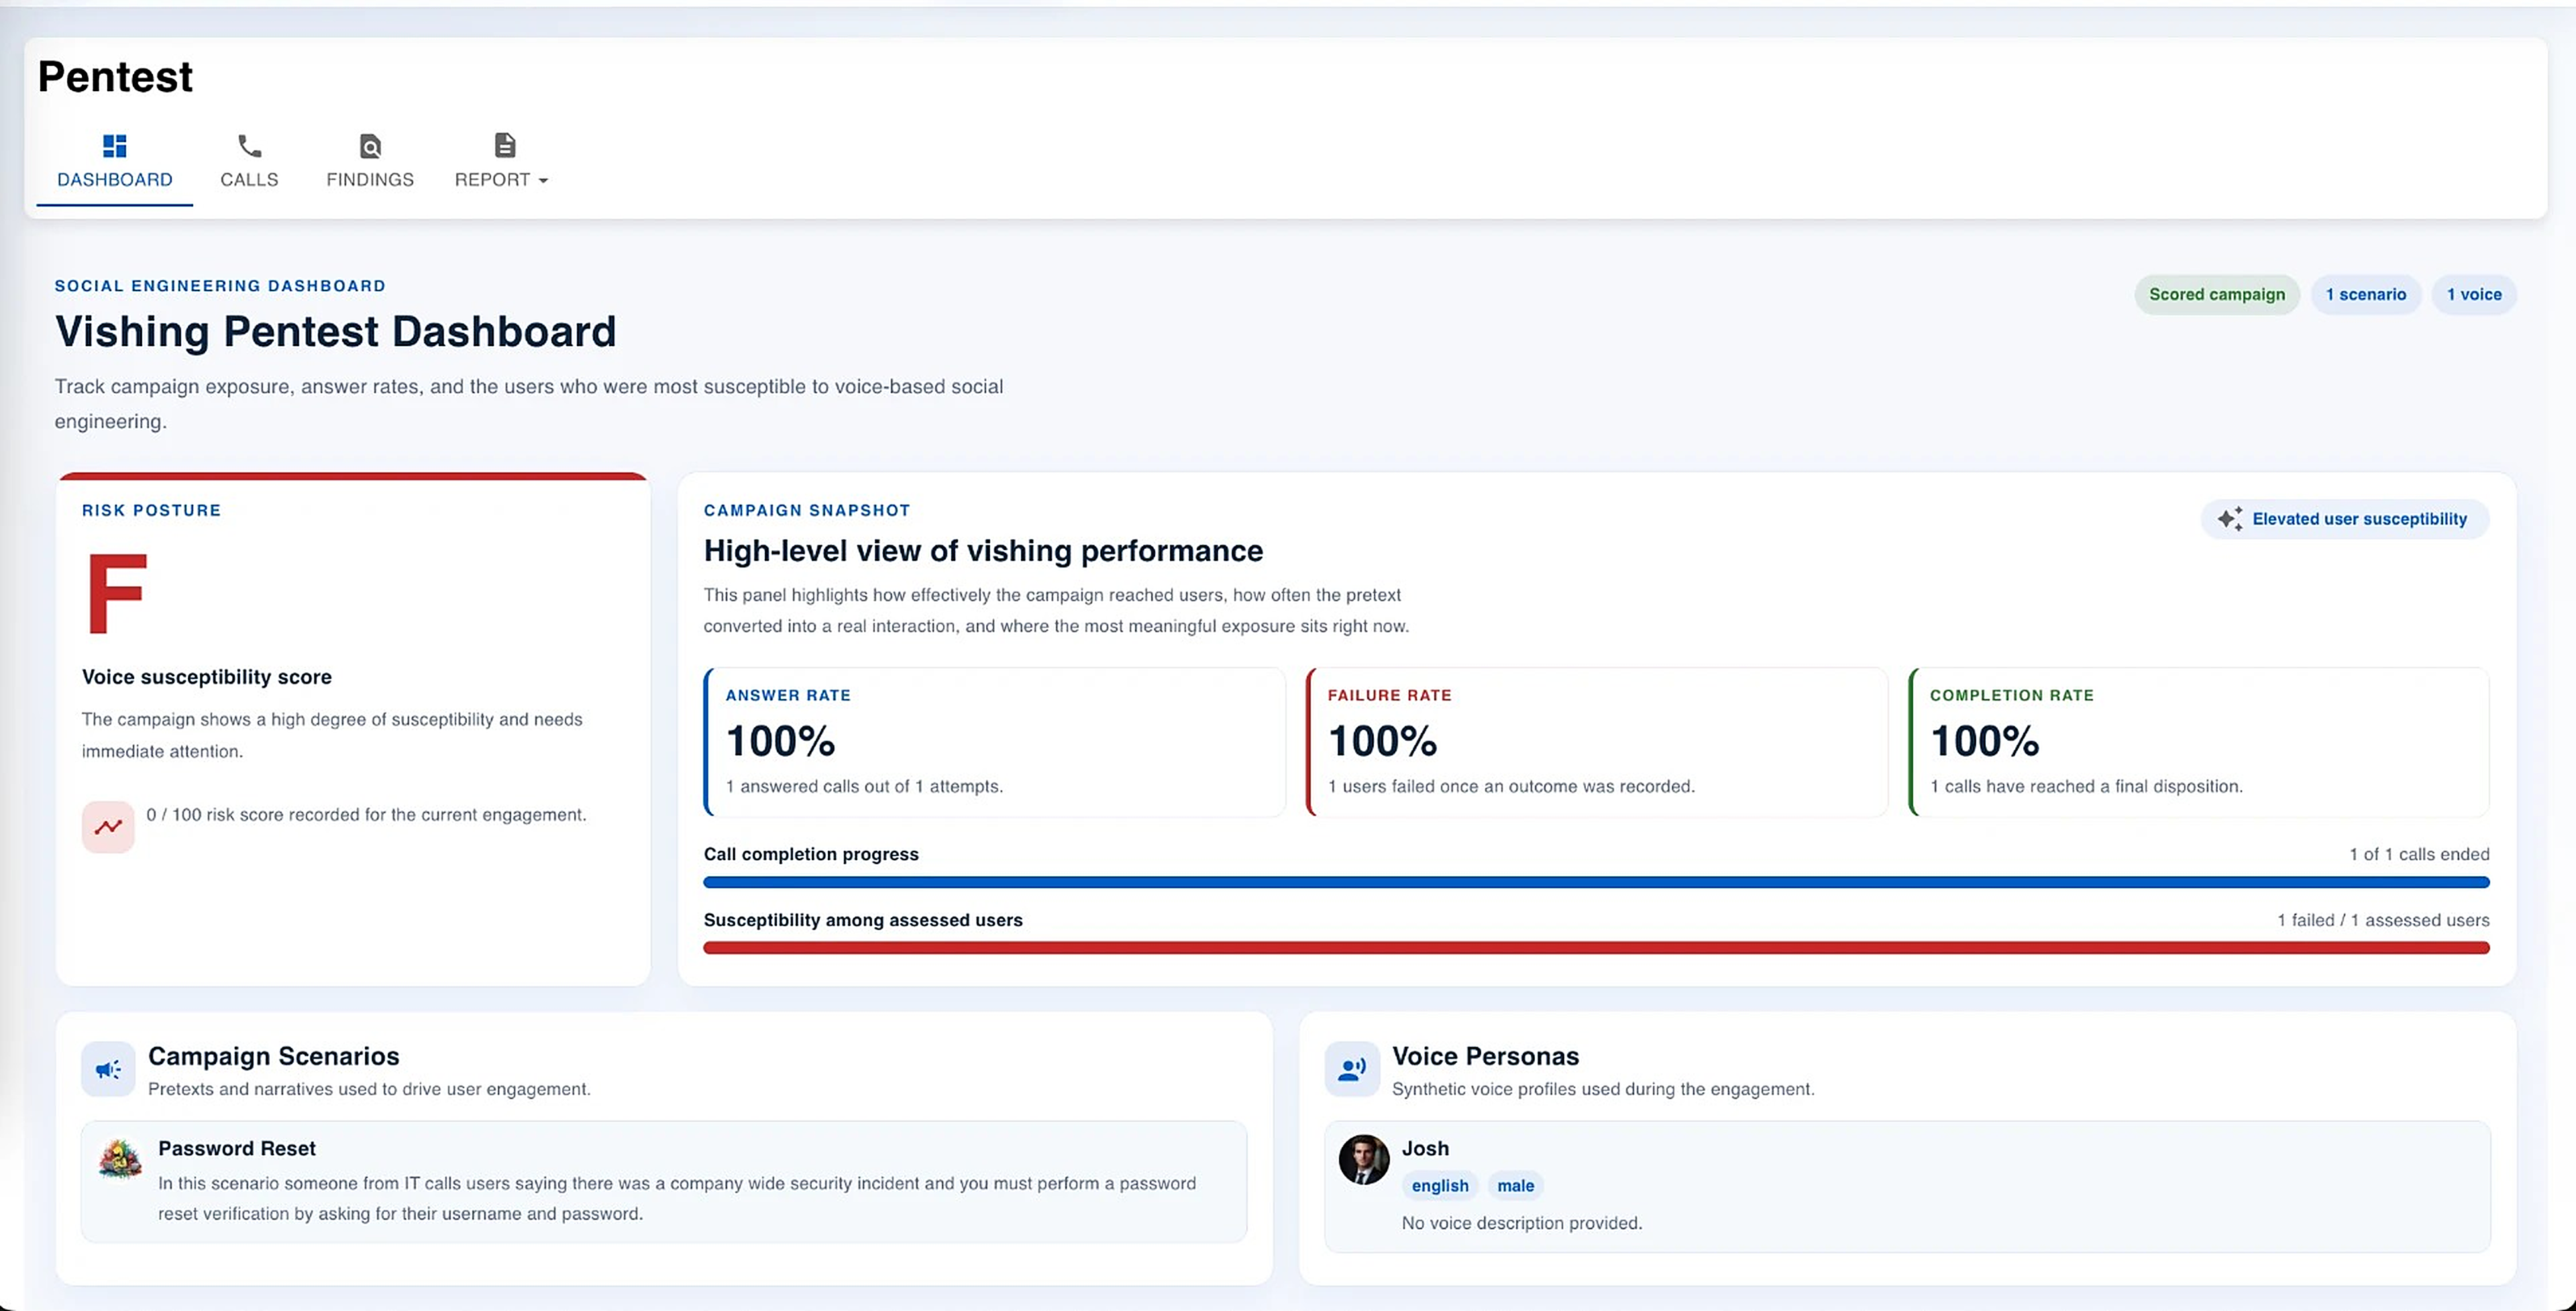Click the sparkle icon beside Elevated susceptibility
This screenshot has width=2576, height=1311.
click(2229, 519)
